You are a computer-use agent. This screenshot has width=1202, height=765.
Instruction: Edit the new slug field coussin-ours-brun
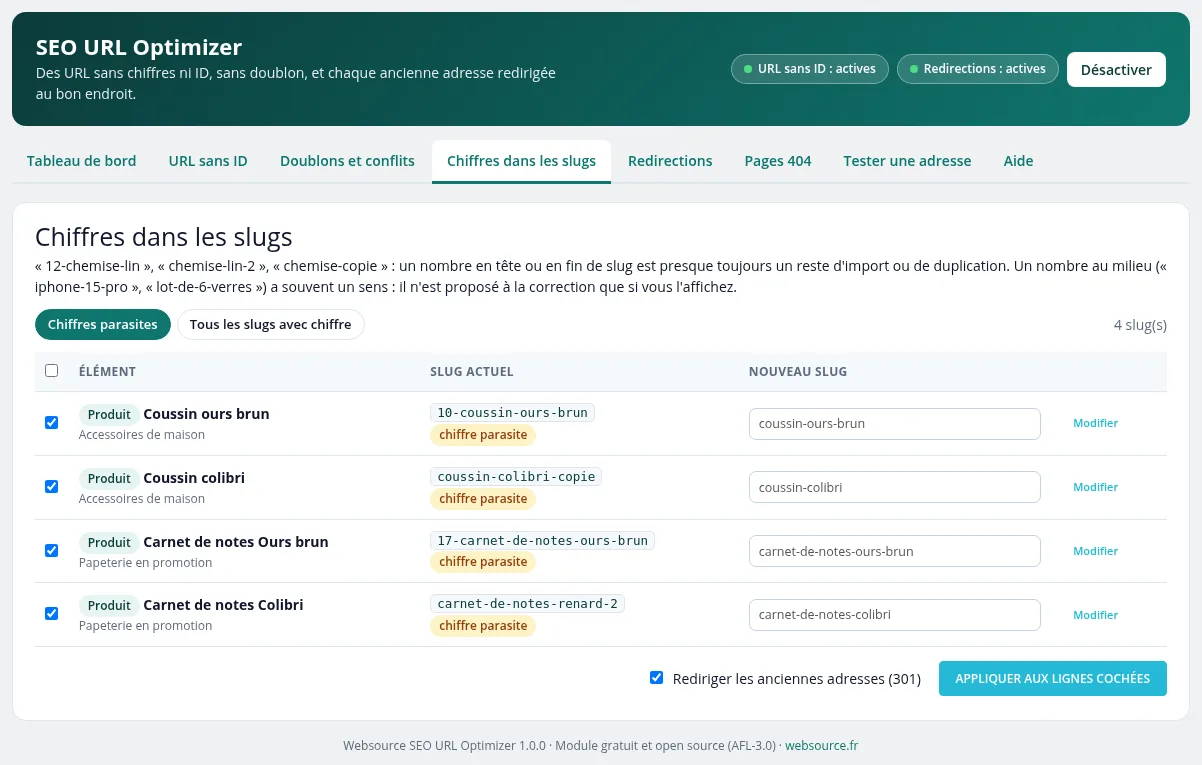pos(895,423)
